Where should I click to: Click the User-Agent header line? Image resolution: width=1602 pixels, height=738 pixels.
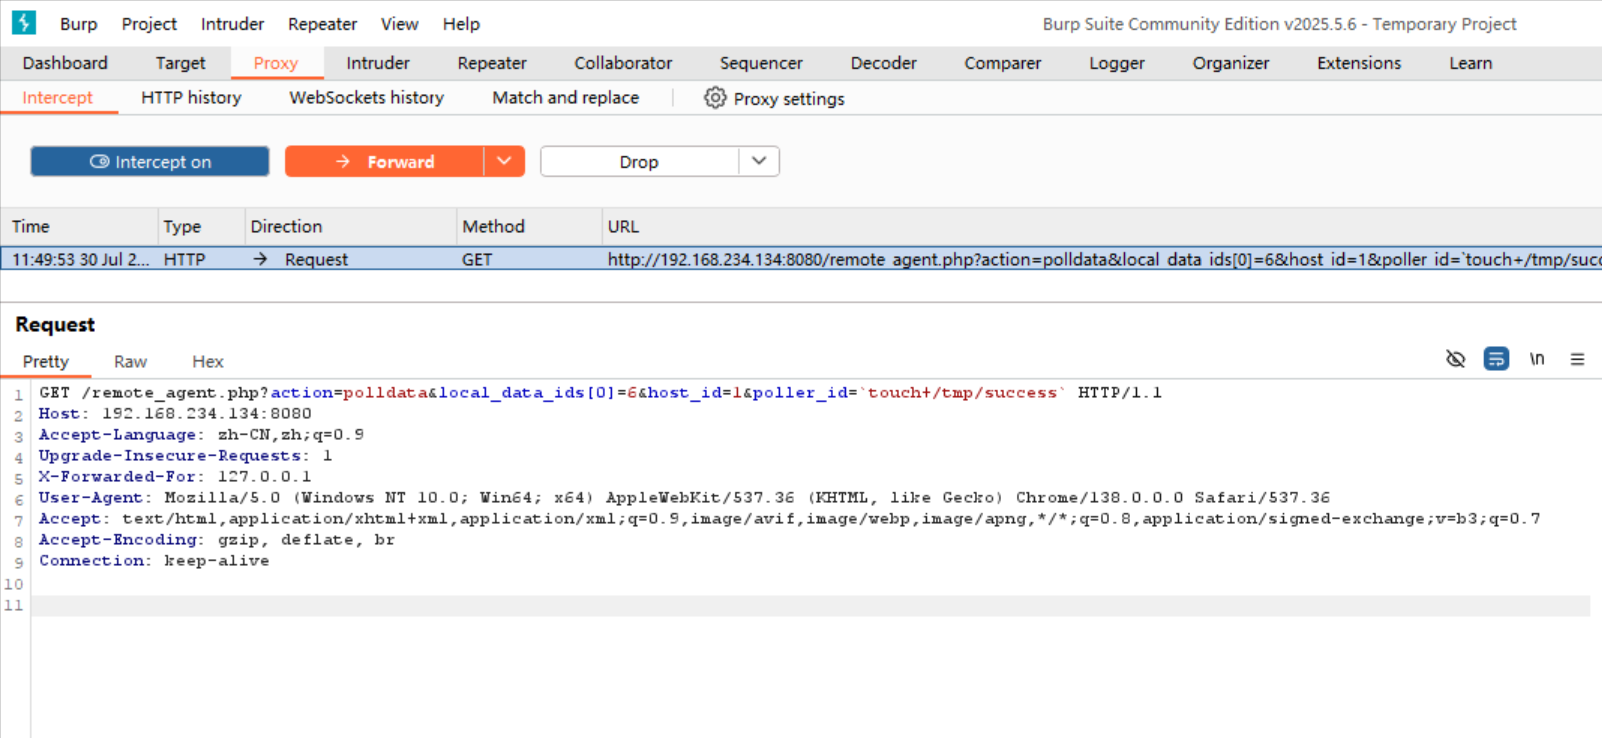(684, 498)
